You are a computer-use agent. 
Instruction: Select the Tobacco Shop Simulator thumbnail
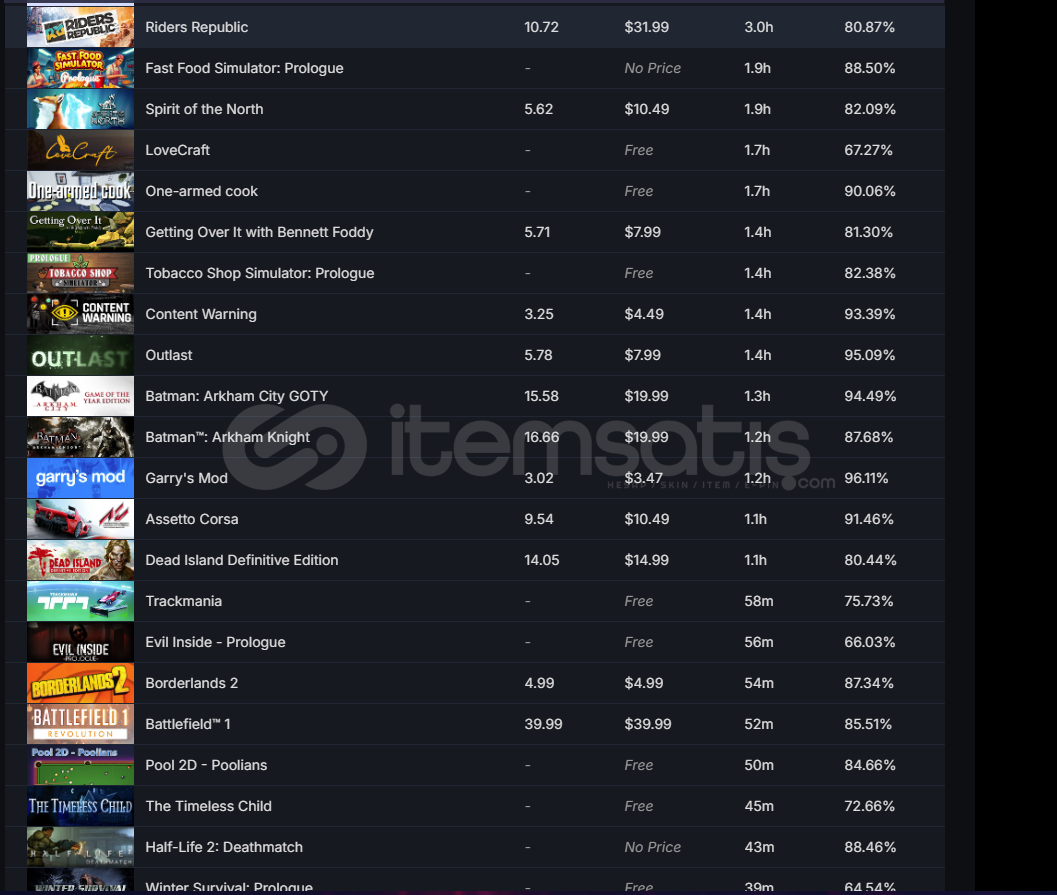tap(80, 273)
